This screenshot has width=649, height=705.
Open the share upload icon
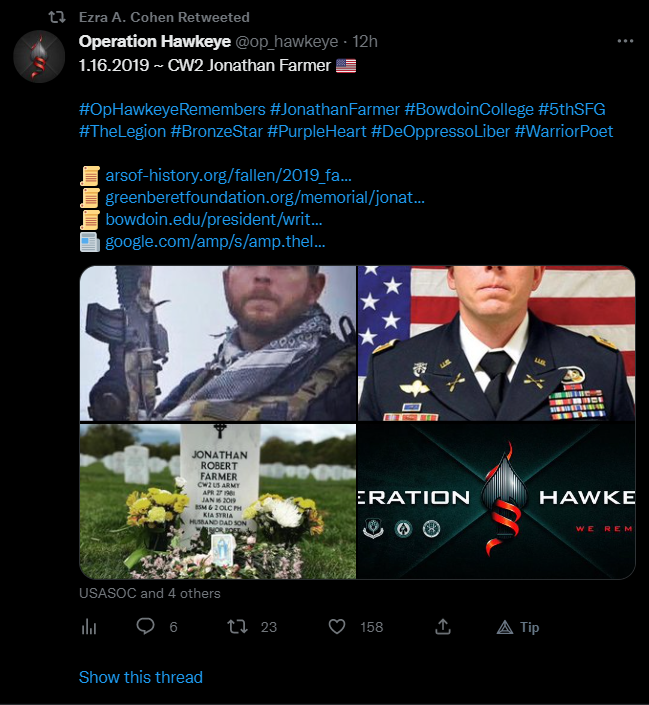pos(443,626)
